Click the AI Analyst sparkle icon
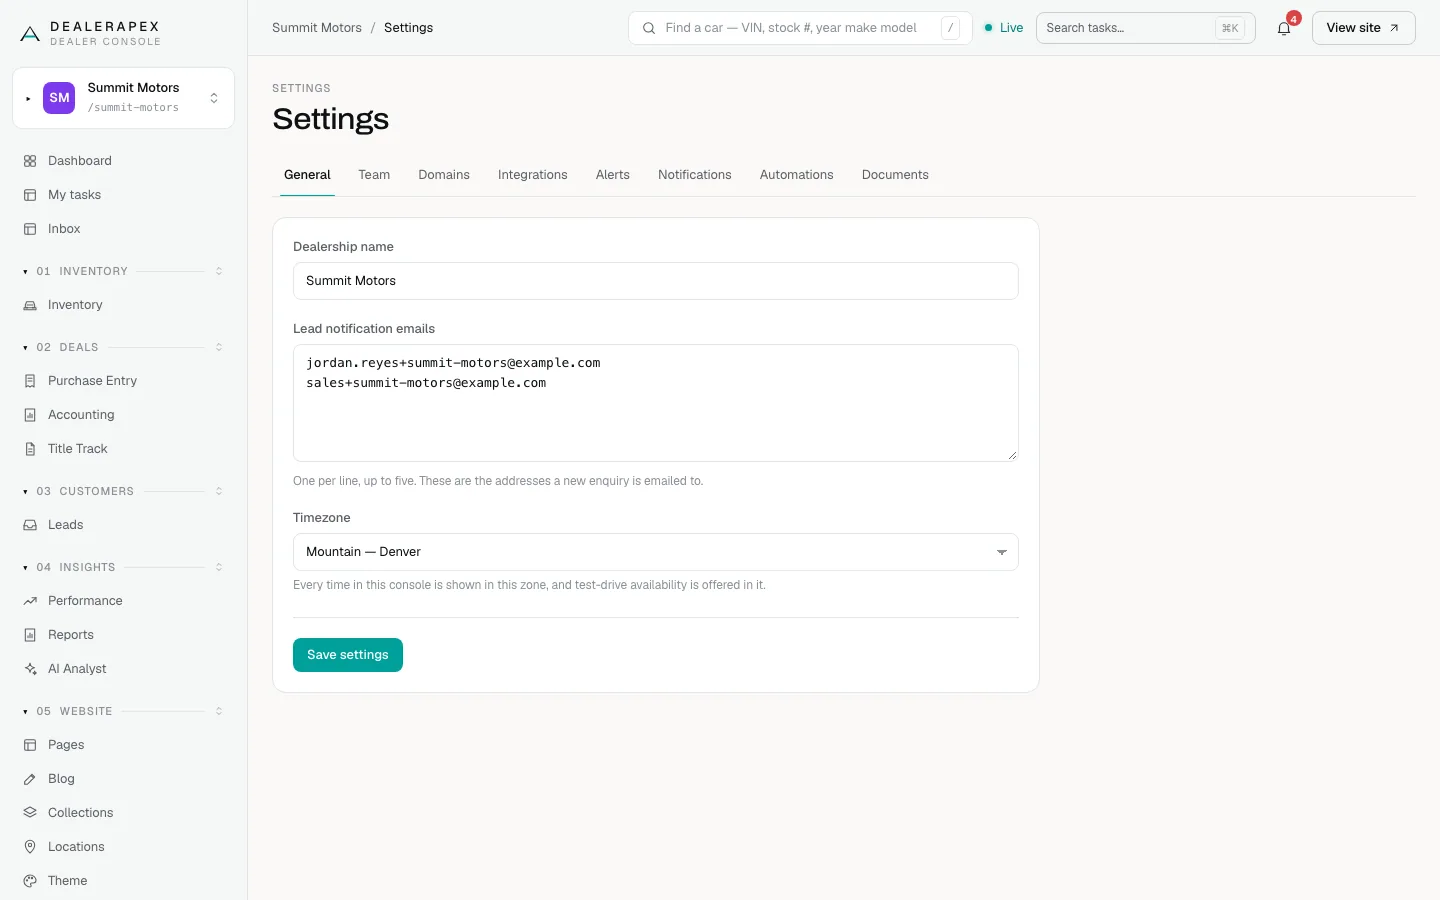This screenshot has height=900, width=1440. [30, 669]
